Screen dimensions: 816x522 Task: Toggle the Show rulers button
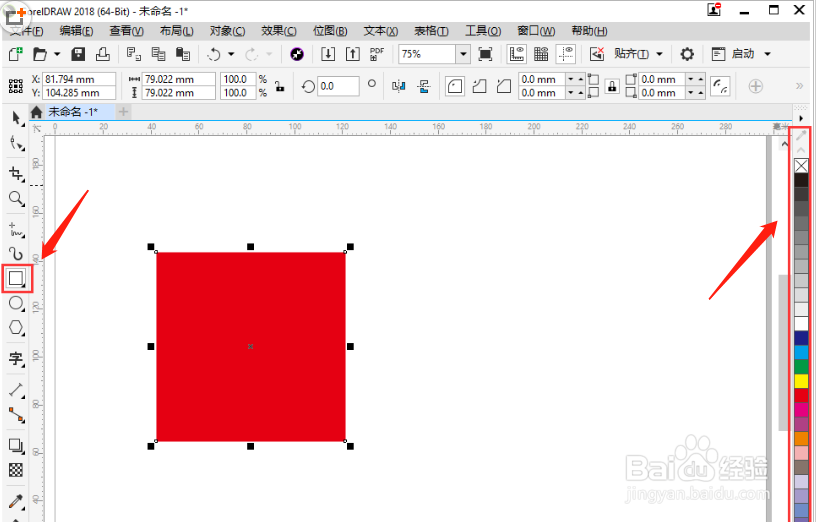pyautogui.click(x=516, y=54)
